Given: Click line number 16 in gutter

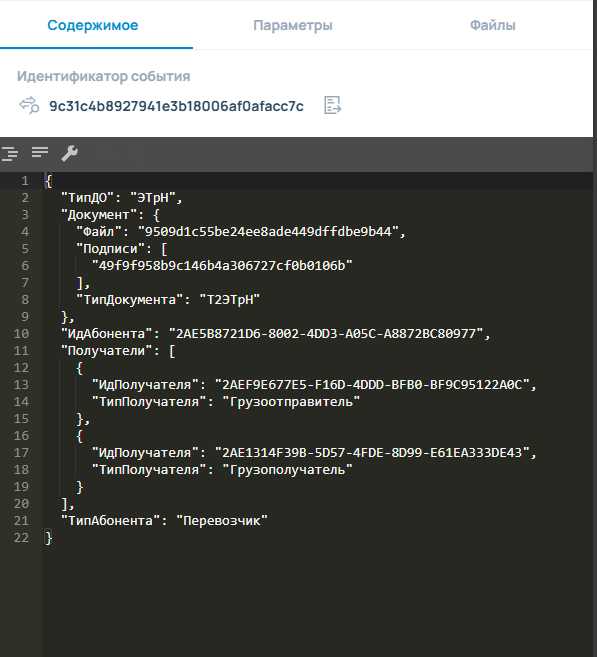Looking at the screenshot, I should pyautogui.click(x=21, y=435).
